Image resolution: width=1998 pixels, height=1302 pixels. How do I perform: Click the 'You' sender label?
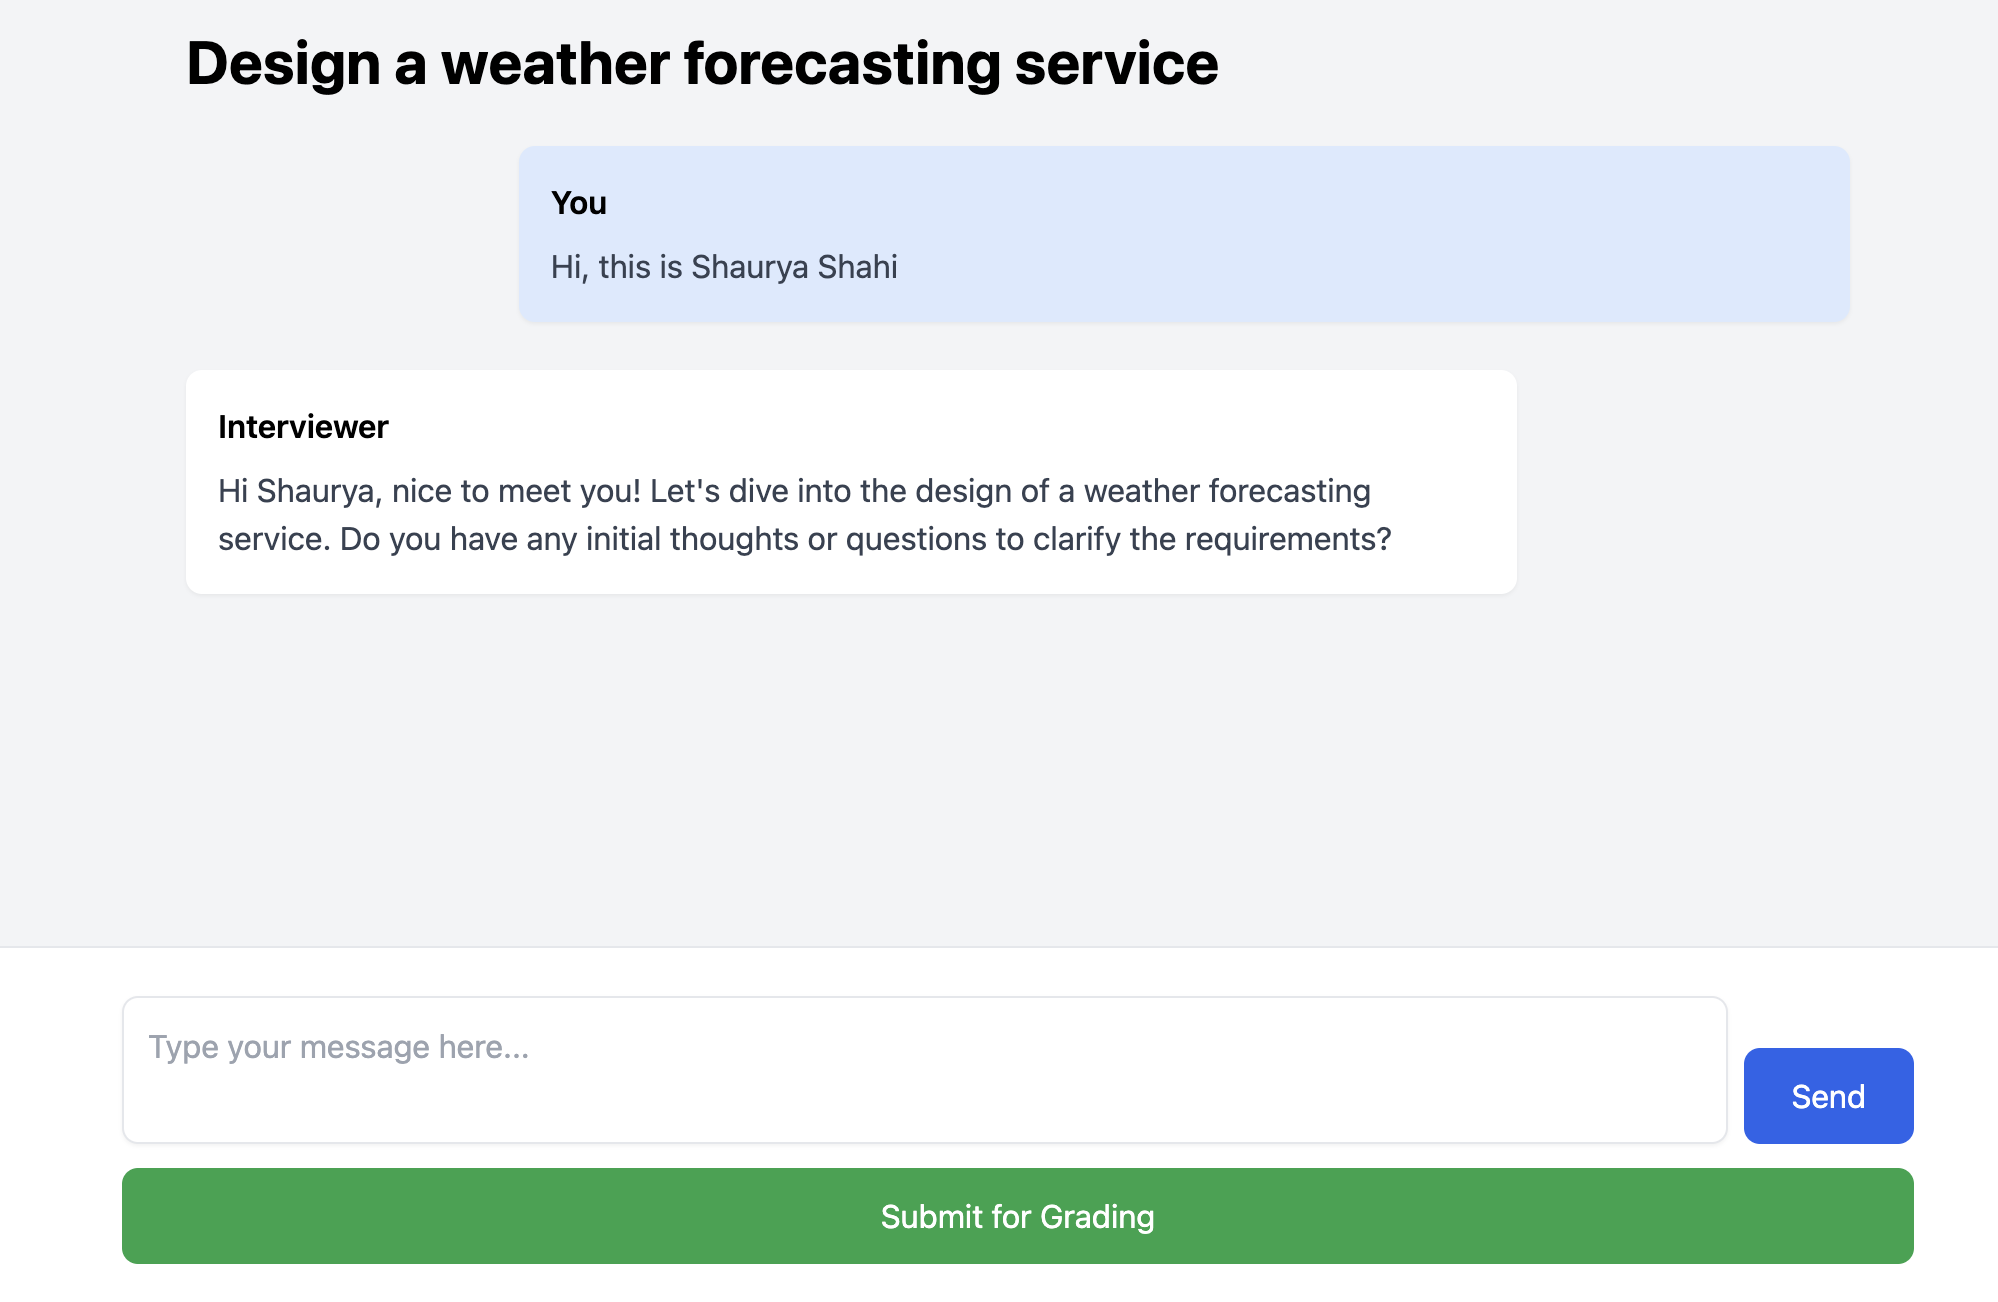coord(579,203)
